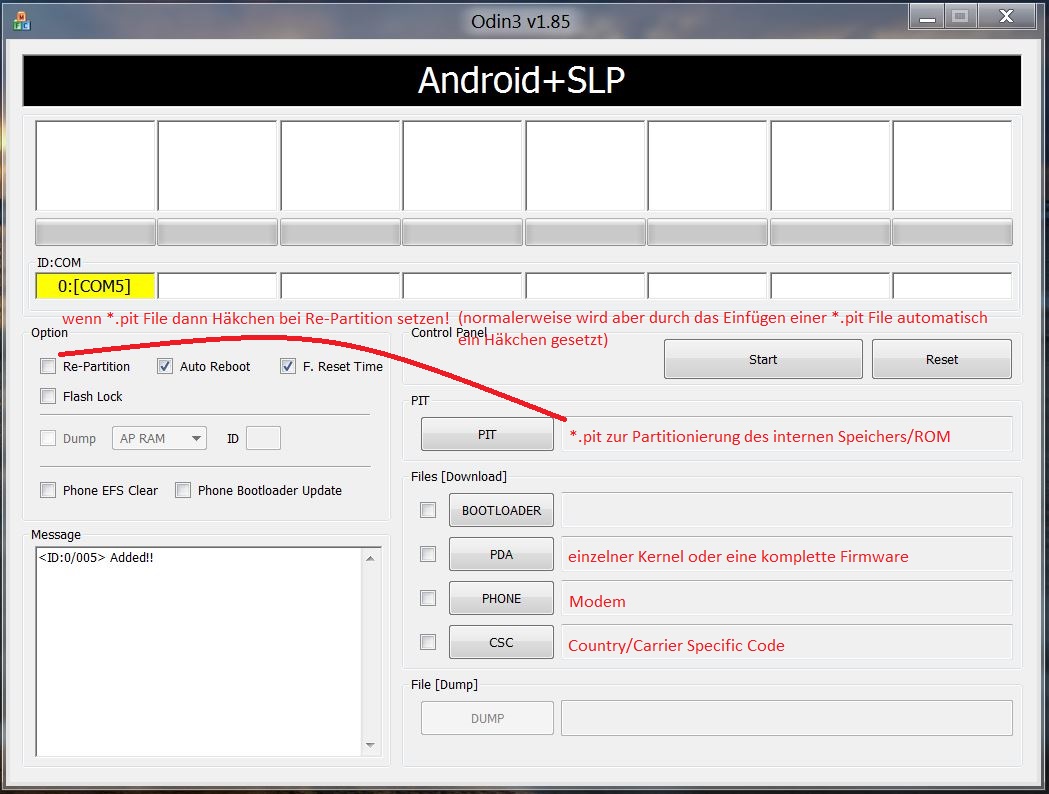The height and width of the screenshot is (794, 1049).
Task: Click the CSC file button
Action: [501, 642]
